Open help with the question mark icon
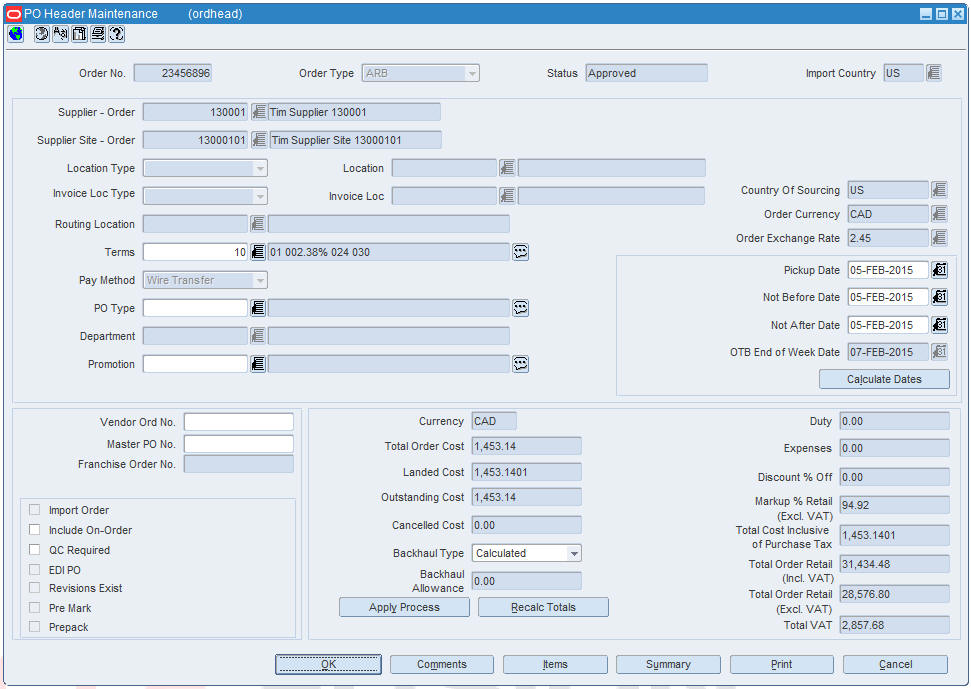 click(117, 34)
